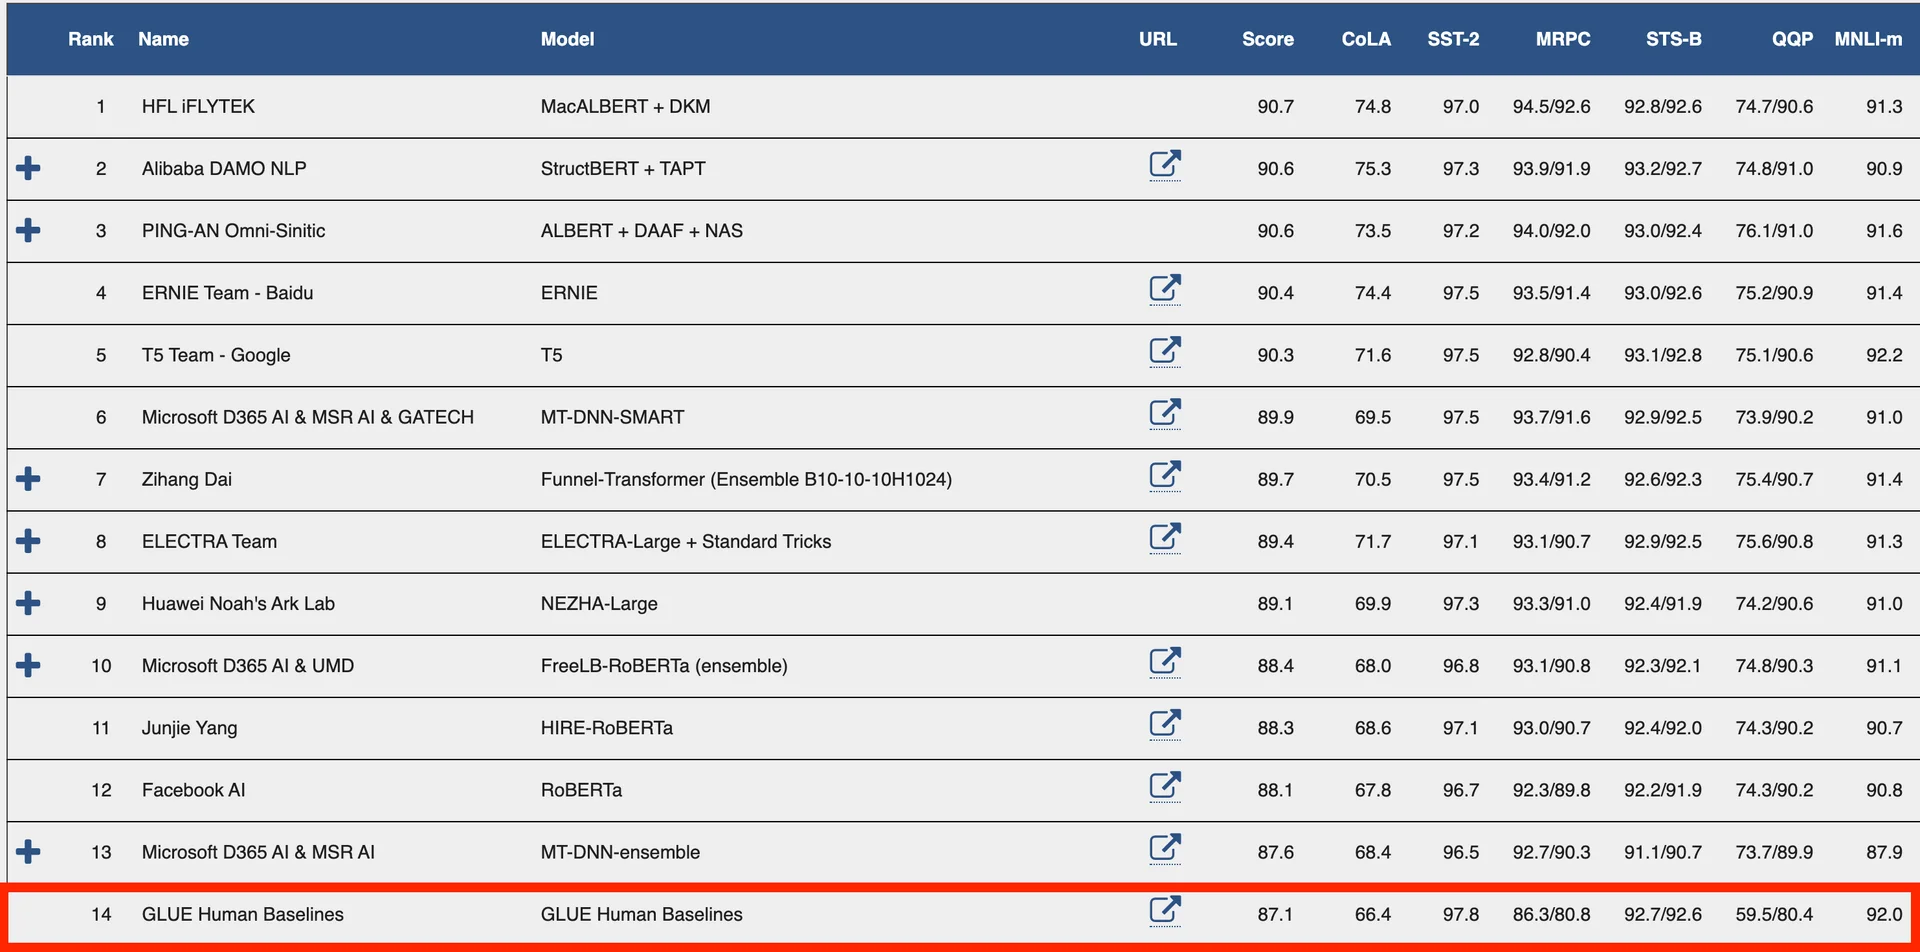
Task: Select the name 'Facebook AI'
Action: coord(193,790)
